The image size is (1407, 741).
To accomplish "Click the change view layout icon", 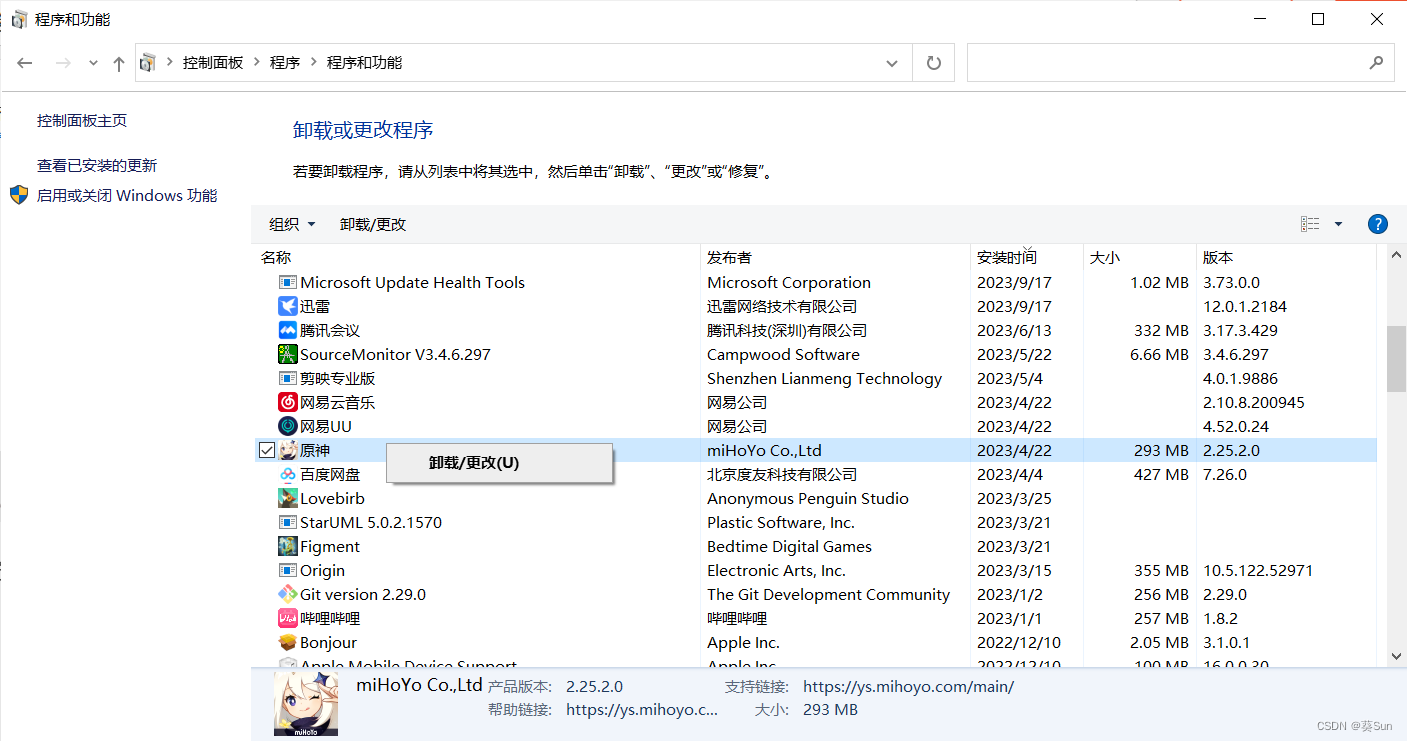I will point(1310,224).
